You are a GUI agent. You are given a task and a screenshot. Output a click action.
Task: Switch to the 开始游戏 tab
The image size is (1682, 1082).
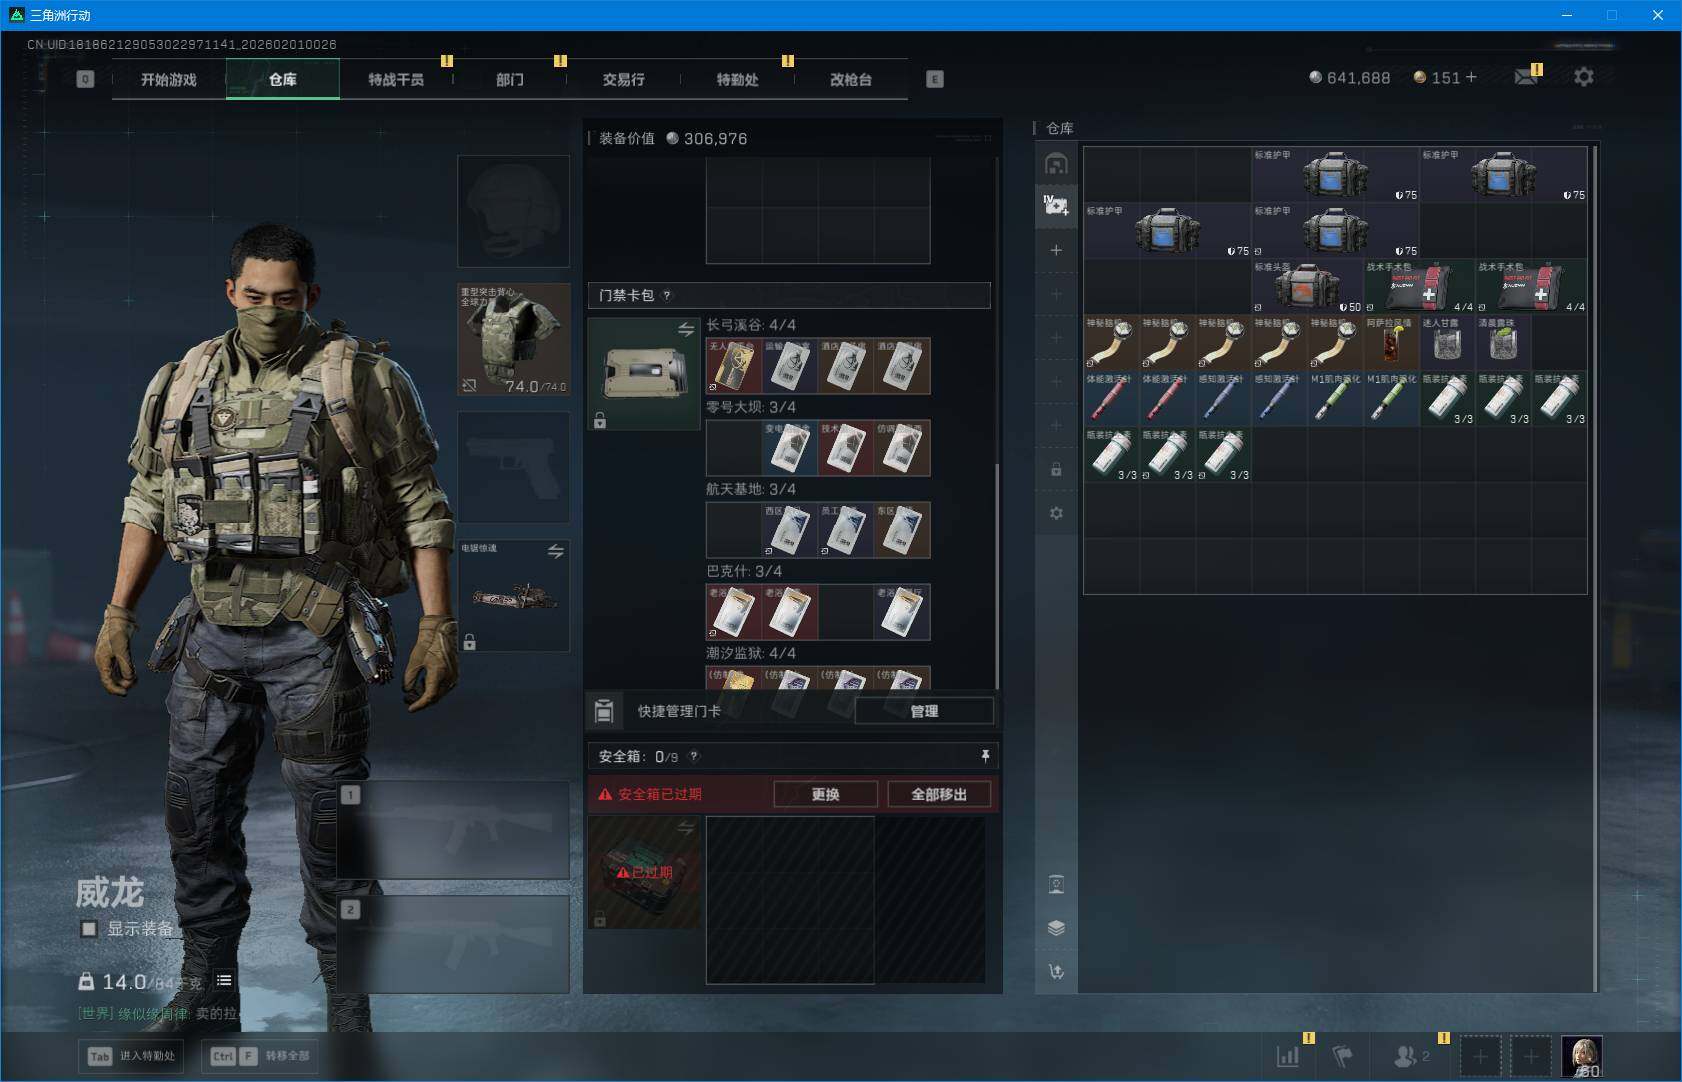click(x=169, y=79)
